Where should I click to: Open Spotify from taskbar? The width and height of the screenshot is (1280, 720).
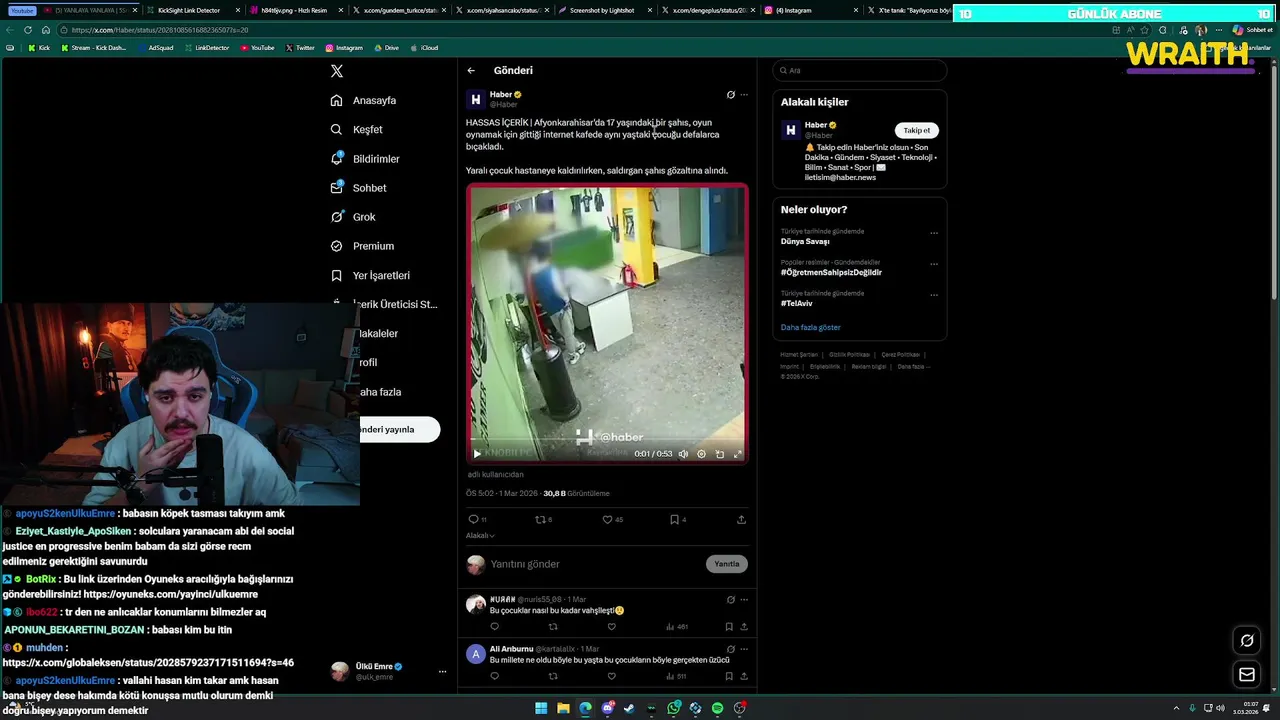717,708
